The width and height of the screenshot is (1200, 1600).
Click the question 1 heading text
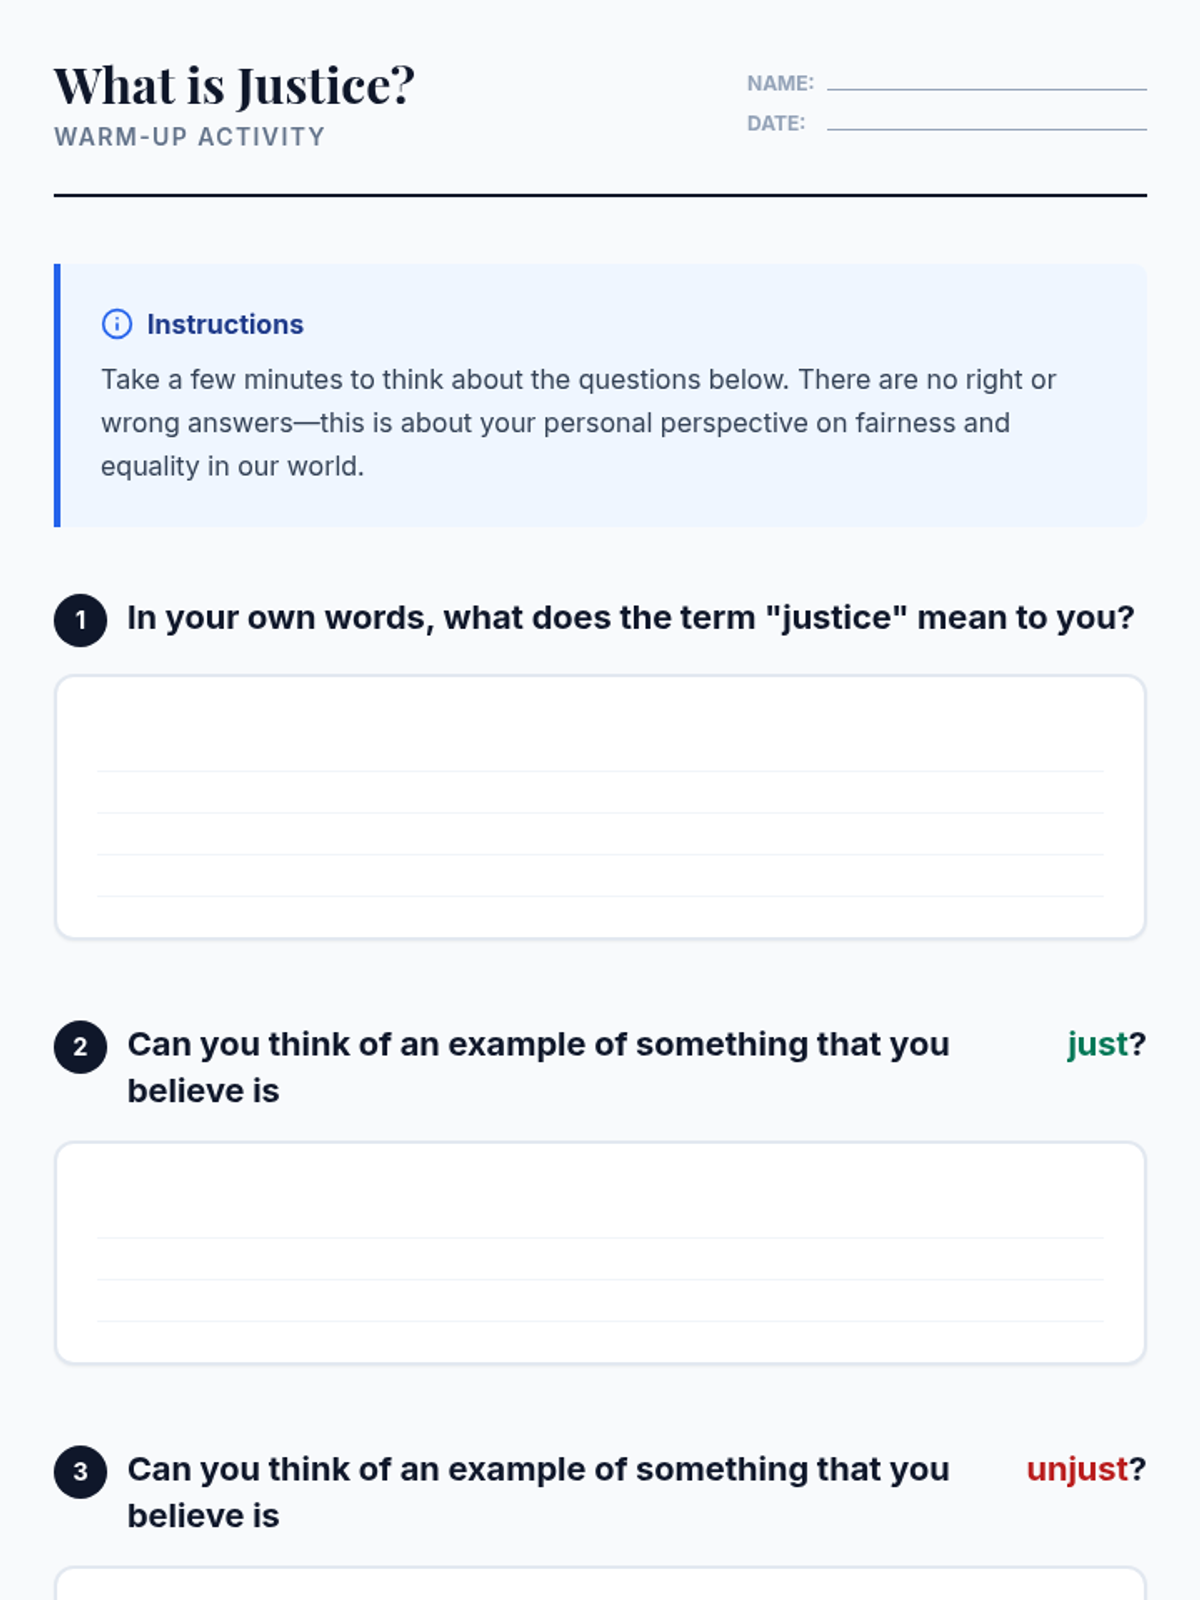pyautogui.click(x=631, y=618)
